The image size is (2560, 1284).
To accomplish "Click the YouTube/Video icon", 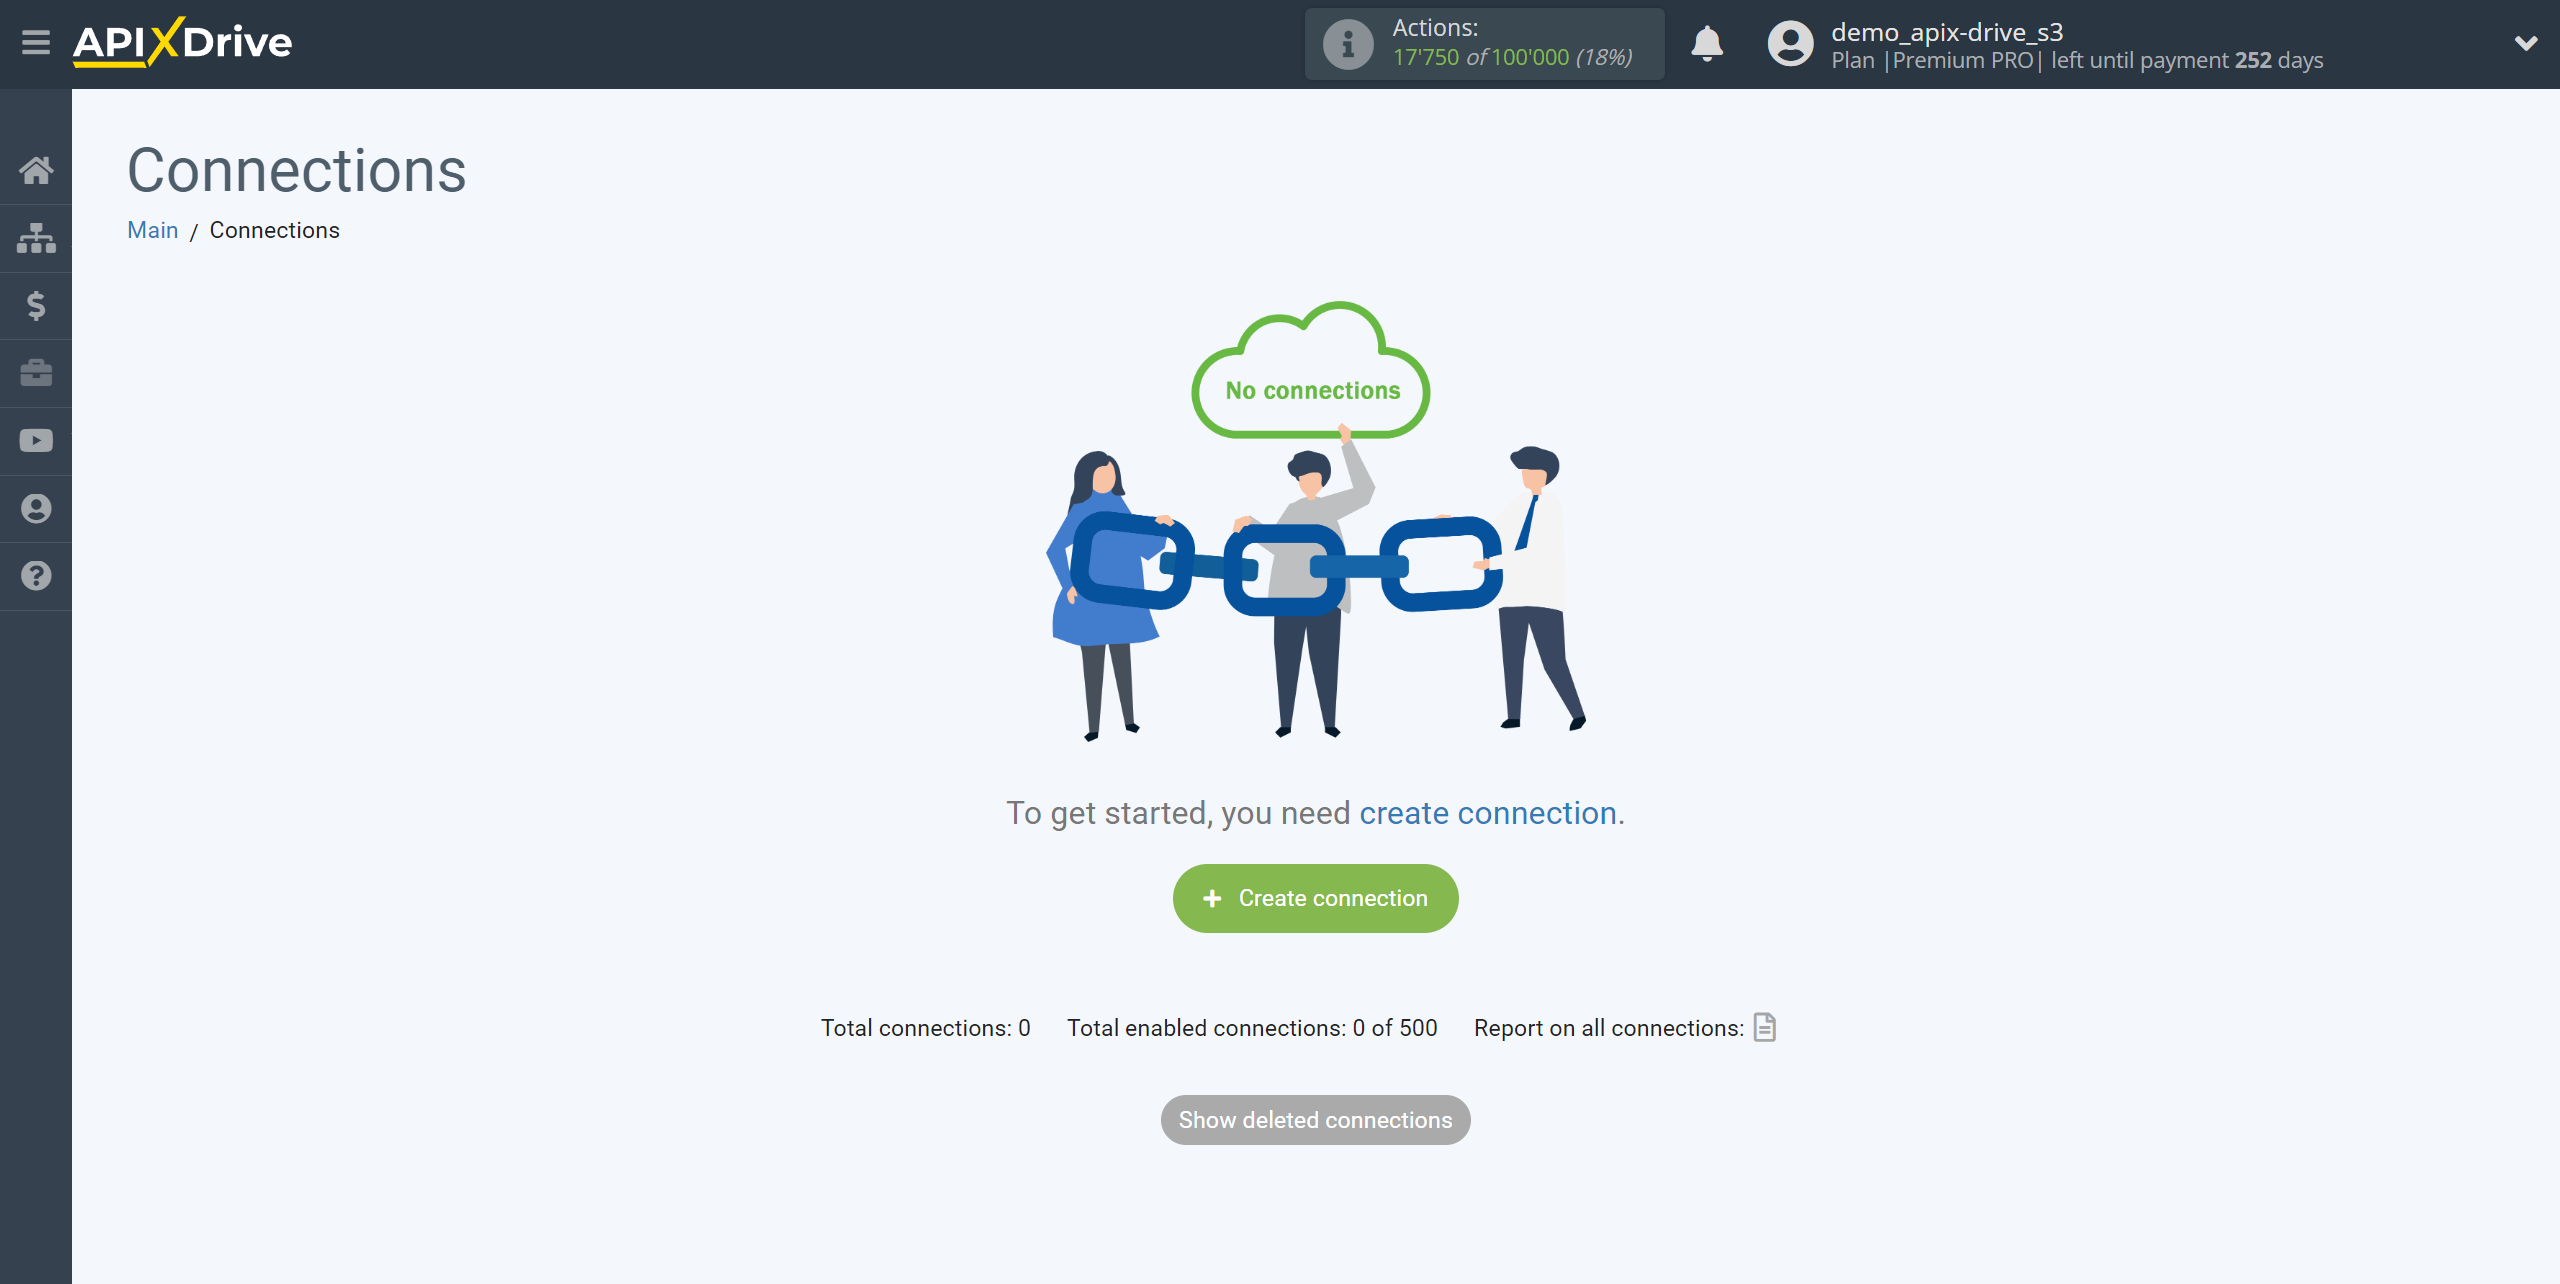I will pos(36,441).
